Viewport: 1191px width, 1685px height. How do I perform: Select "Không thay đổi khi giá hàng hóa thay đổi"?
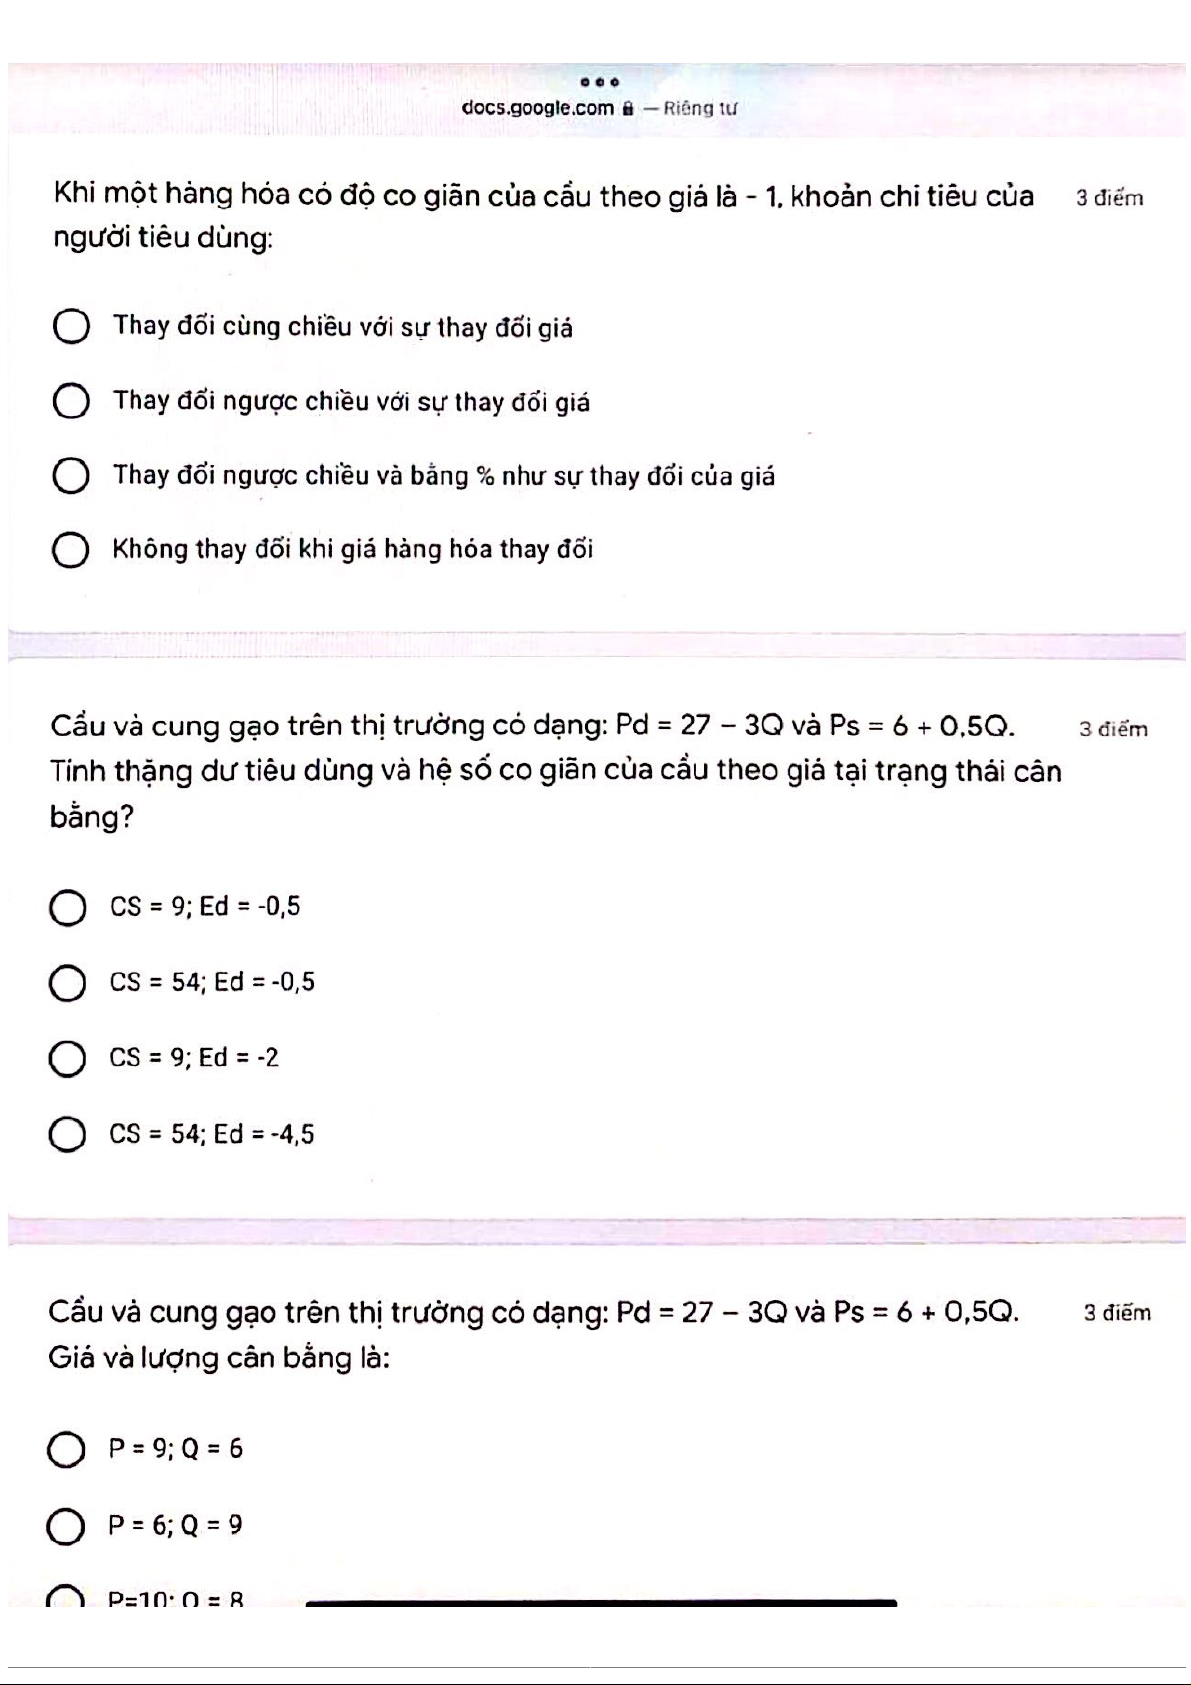click(71, 550)
